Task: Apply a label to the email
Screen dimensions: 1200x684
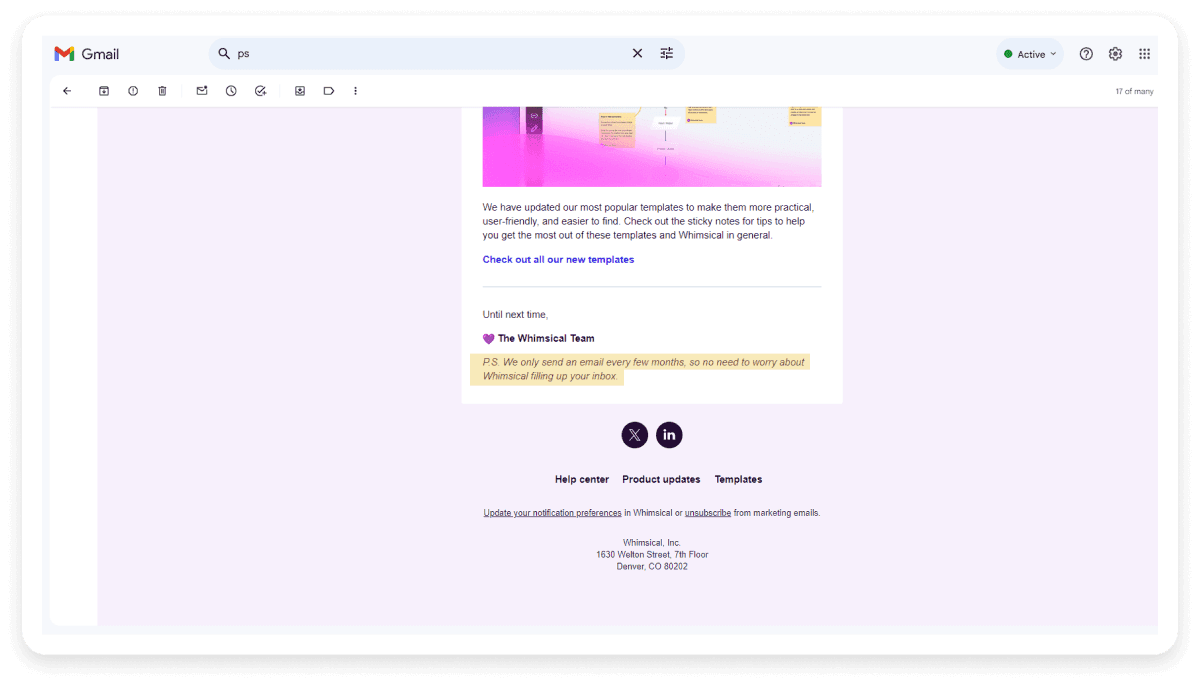Action: 328,91
